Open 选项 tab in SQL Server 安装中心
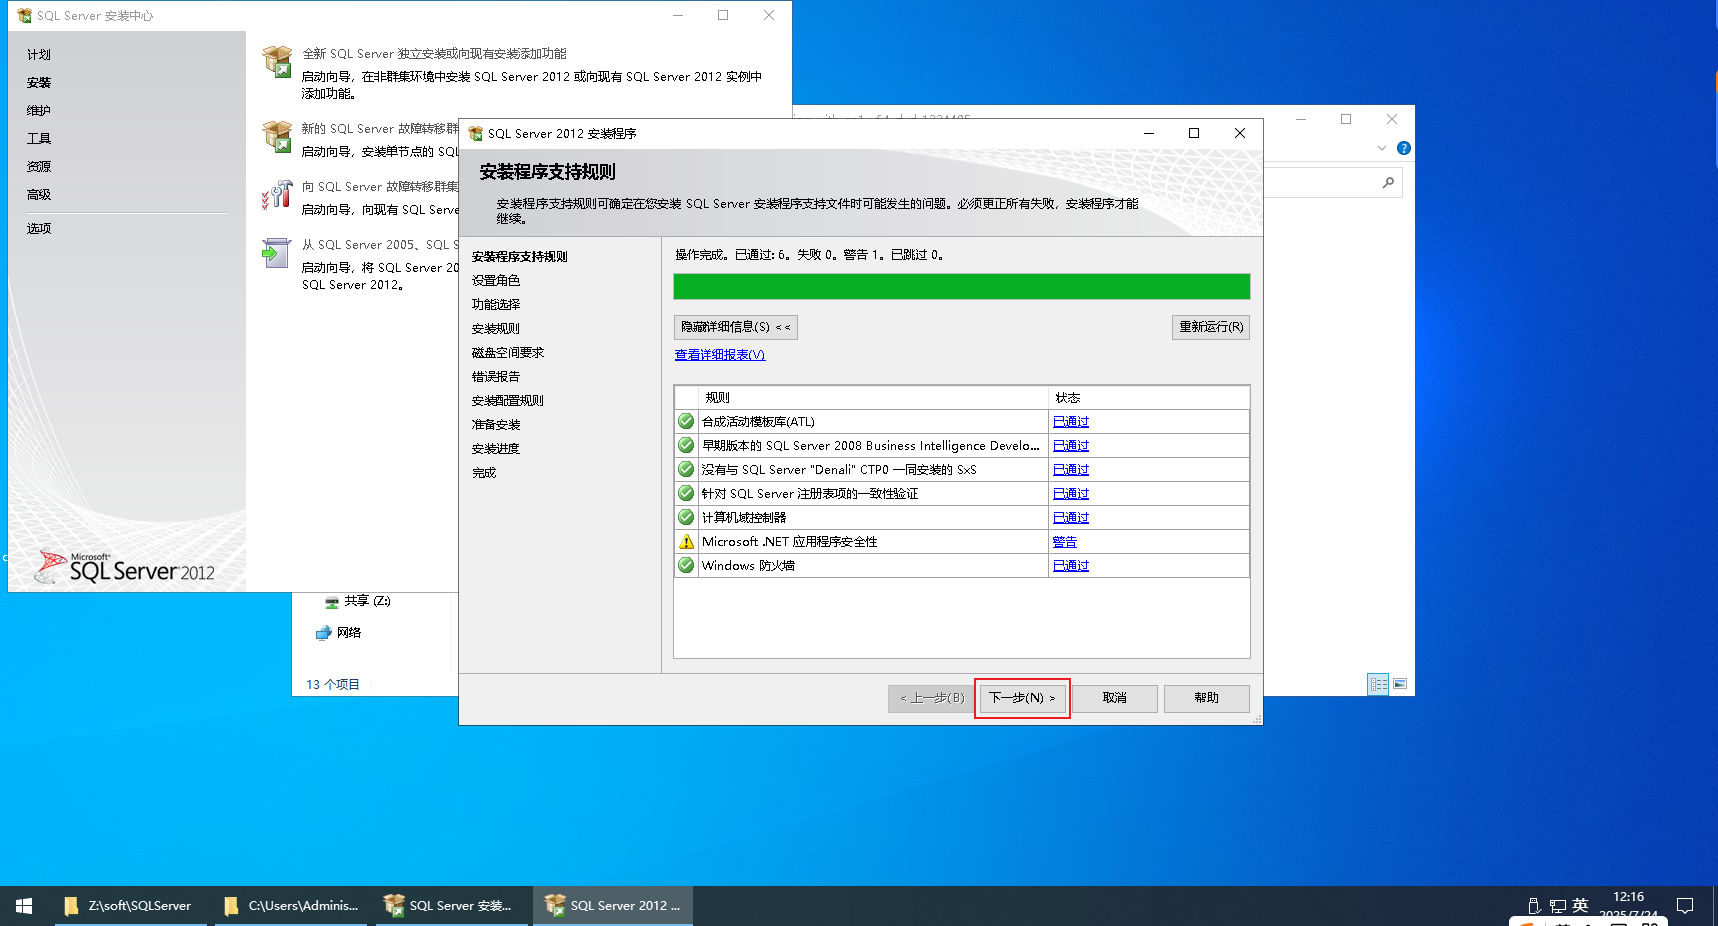Screen dimensions: 1718x926 point(39,229)
